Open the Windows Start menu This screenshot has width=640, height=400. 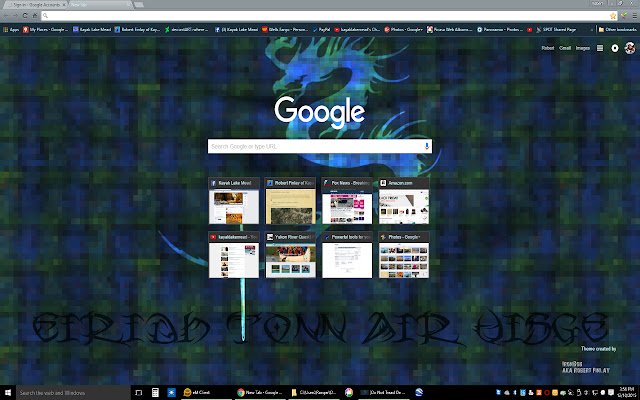click(8, 393)
